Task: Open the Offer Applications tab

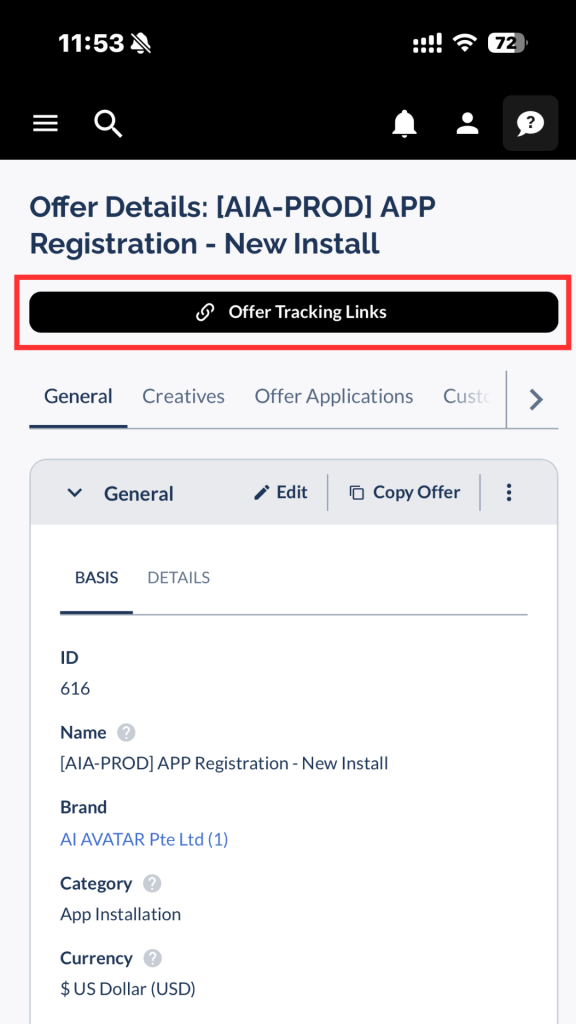Action: point(334,396)
